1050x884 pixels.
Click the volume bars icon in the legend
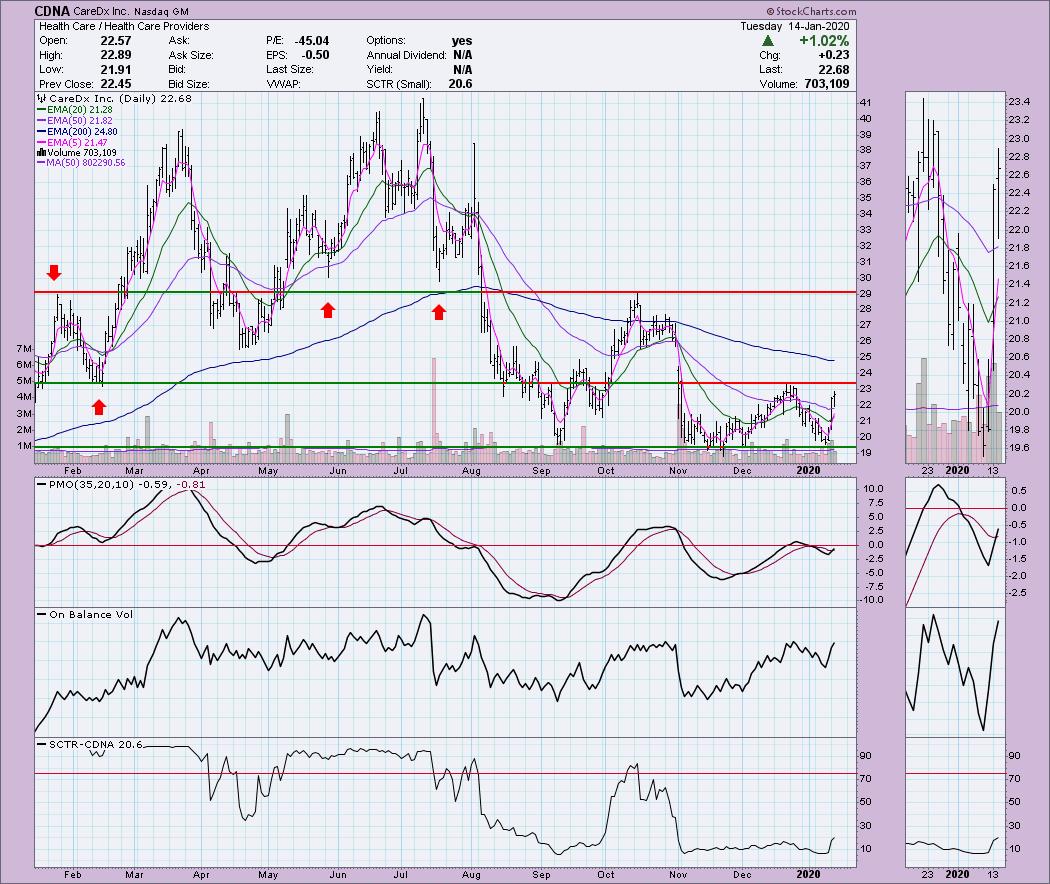tap(42, 153)
